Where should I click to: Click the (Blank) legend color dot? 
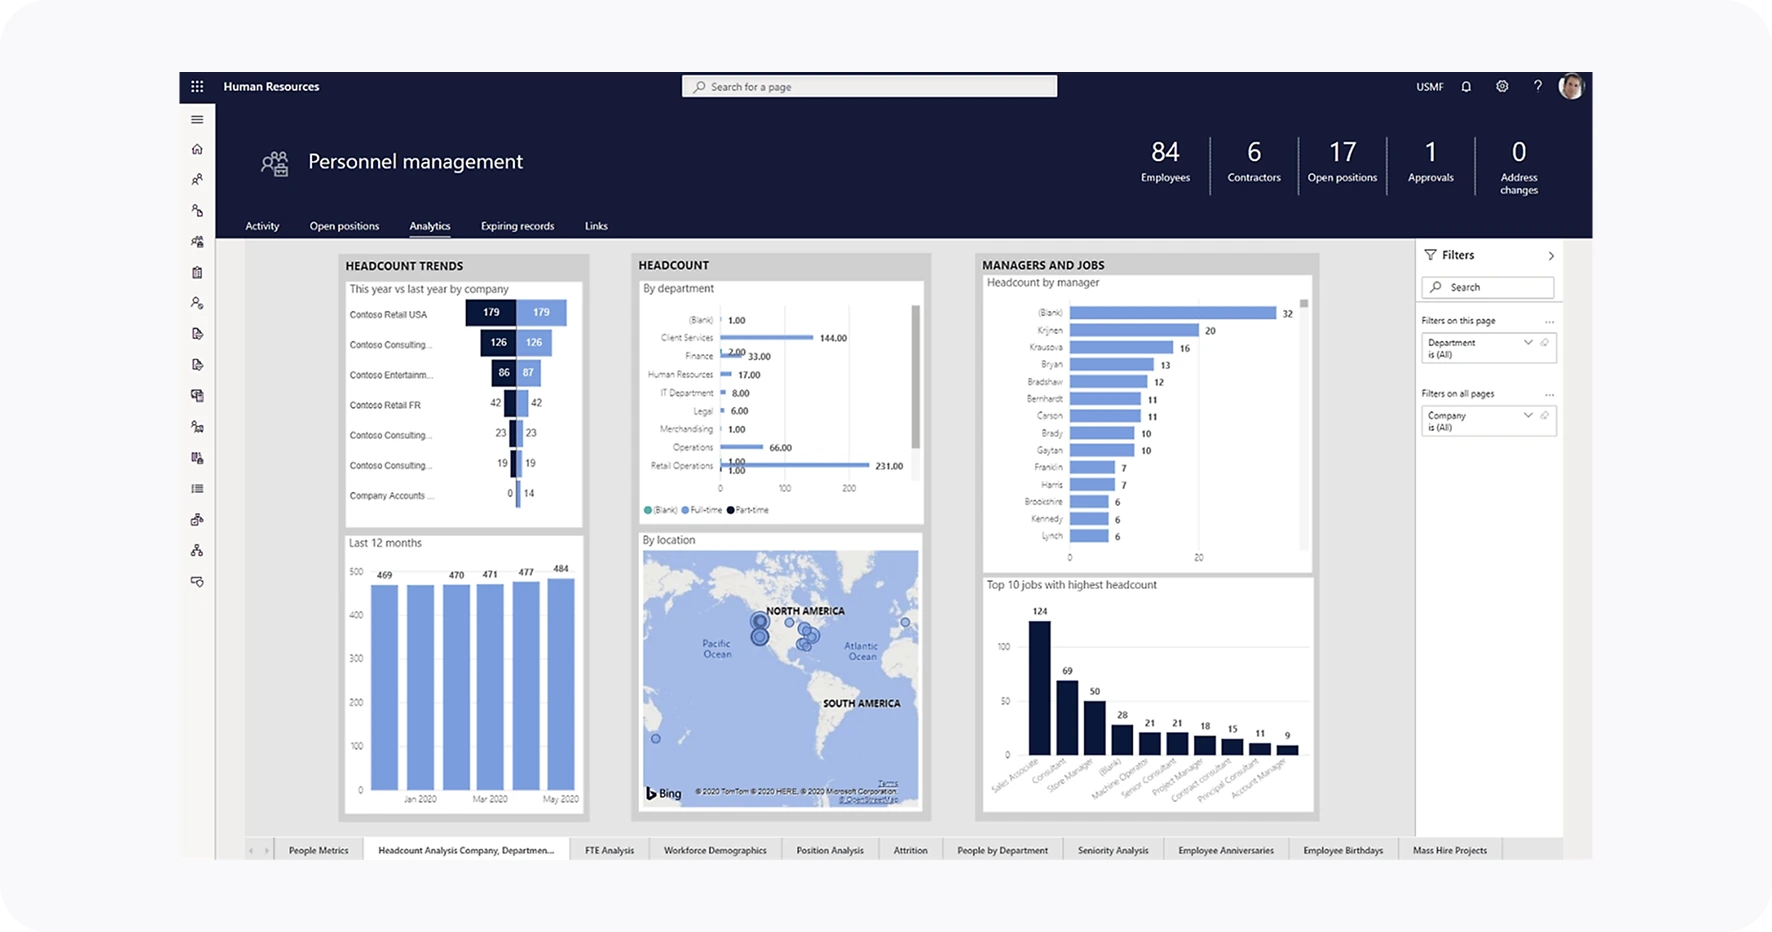pos(648,510)
